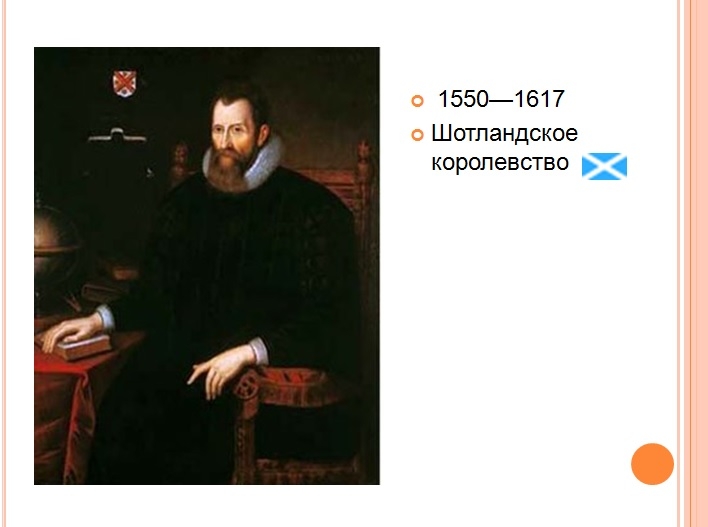
Task: Click the large solid orange circle
Action: (x=652, y=464)
